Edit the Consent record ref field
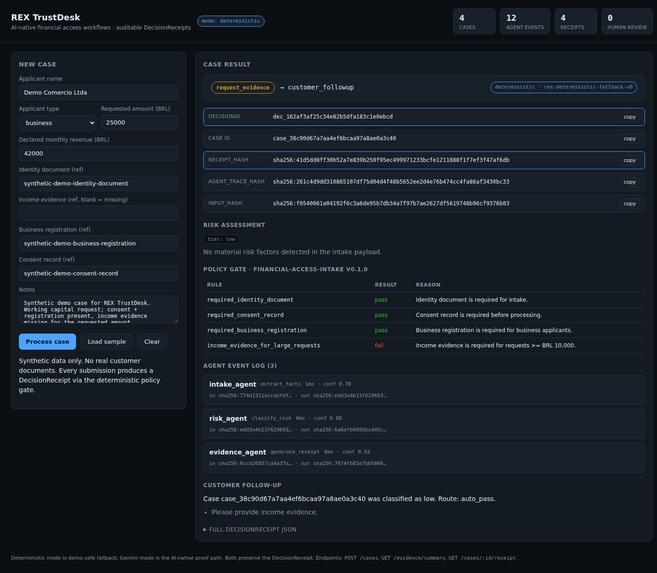657x573 pixels. coord(98,273)
